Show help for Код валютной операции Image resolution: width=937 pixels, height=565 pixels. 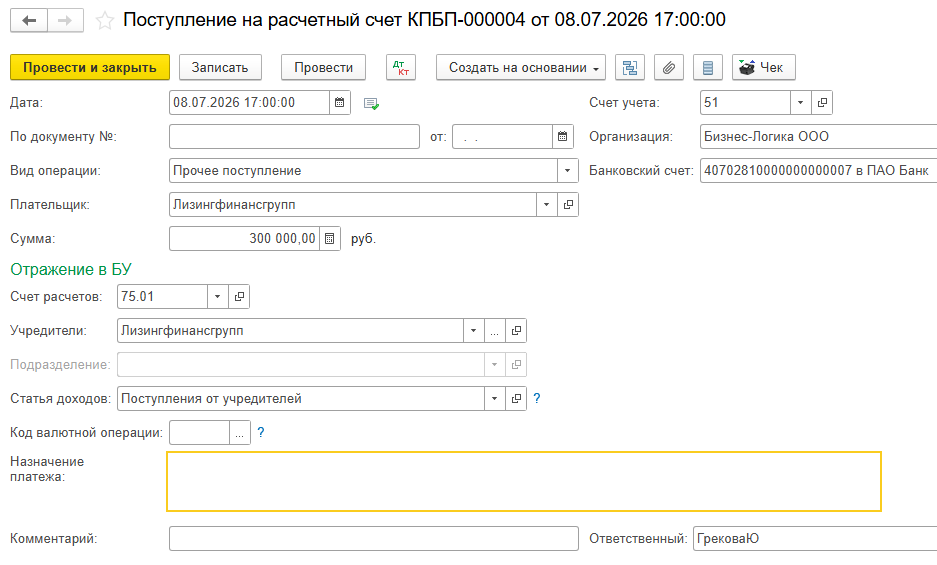tap(261, 433)
